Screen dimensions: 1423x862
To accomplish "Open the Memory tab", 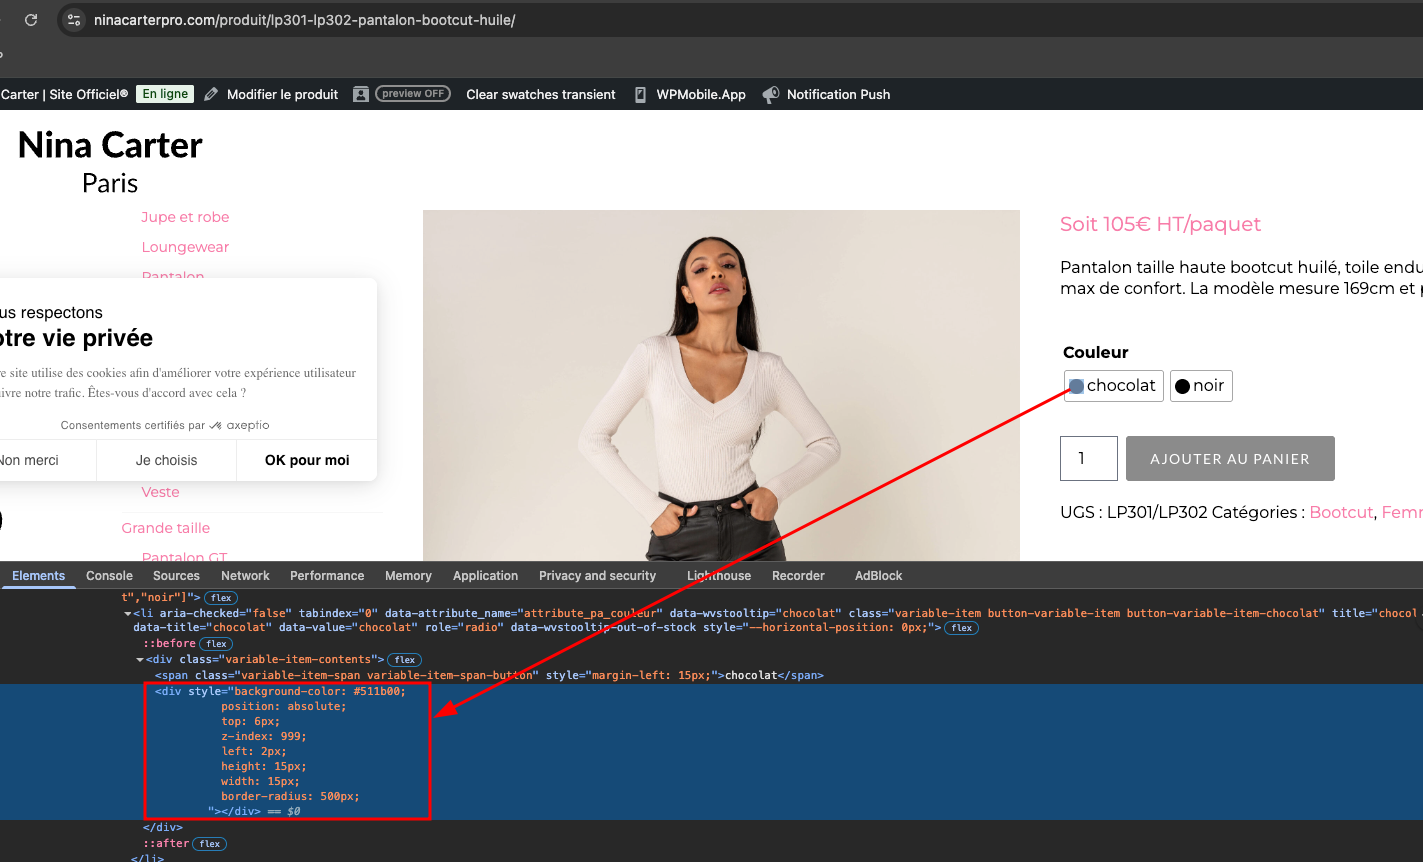I will coord(408,576).
